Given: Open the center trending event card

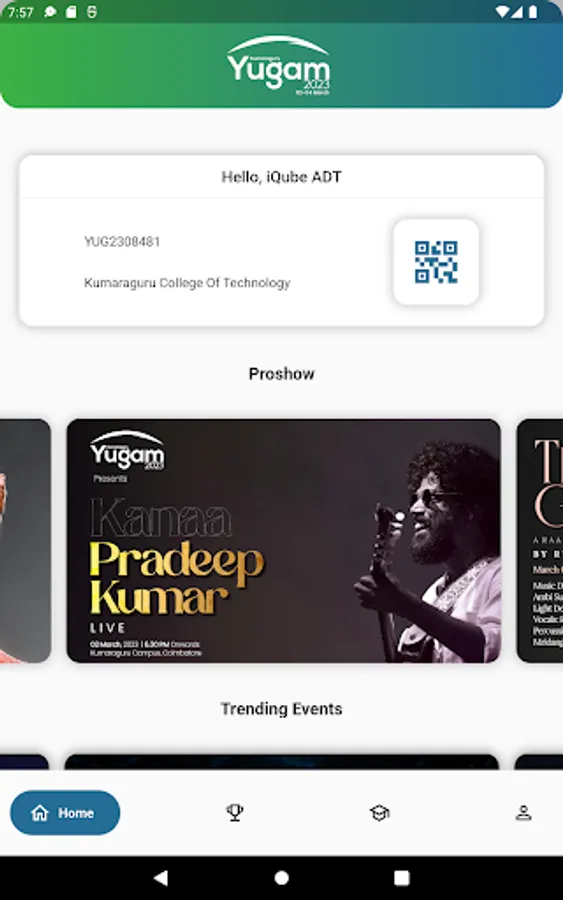Looking at the screenshot, I should click(281, 762).
